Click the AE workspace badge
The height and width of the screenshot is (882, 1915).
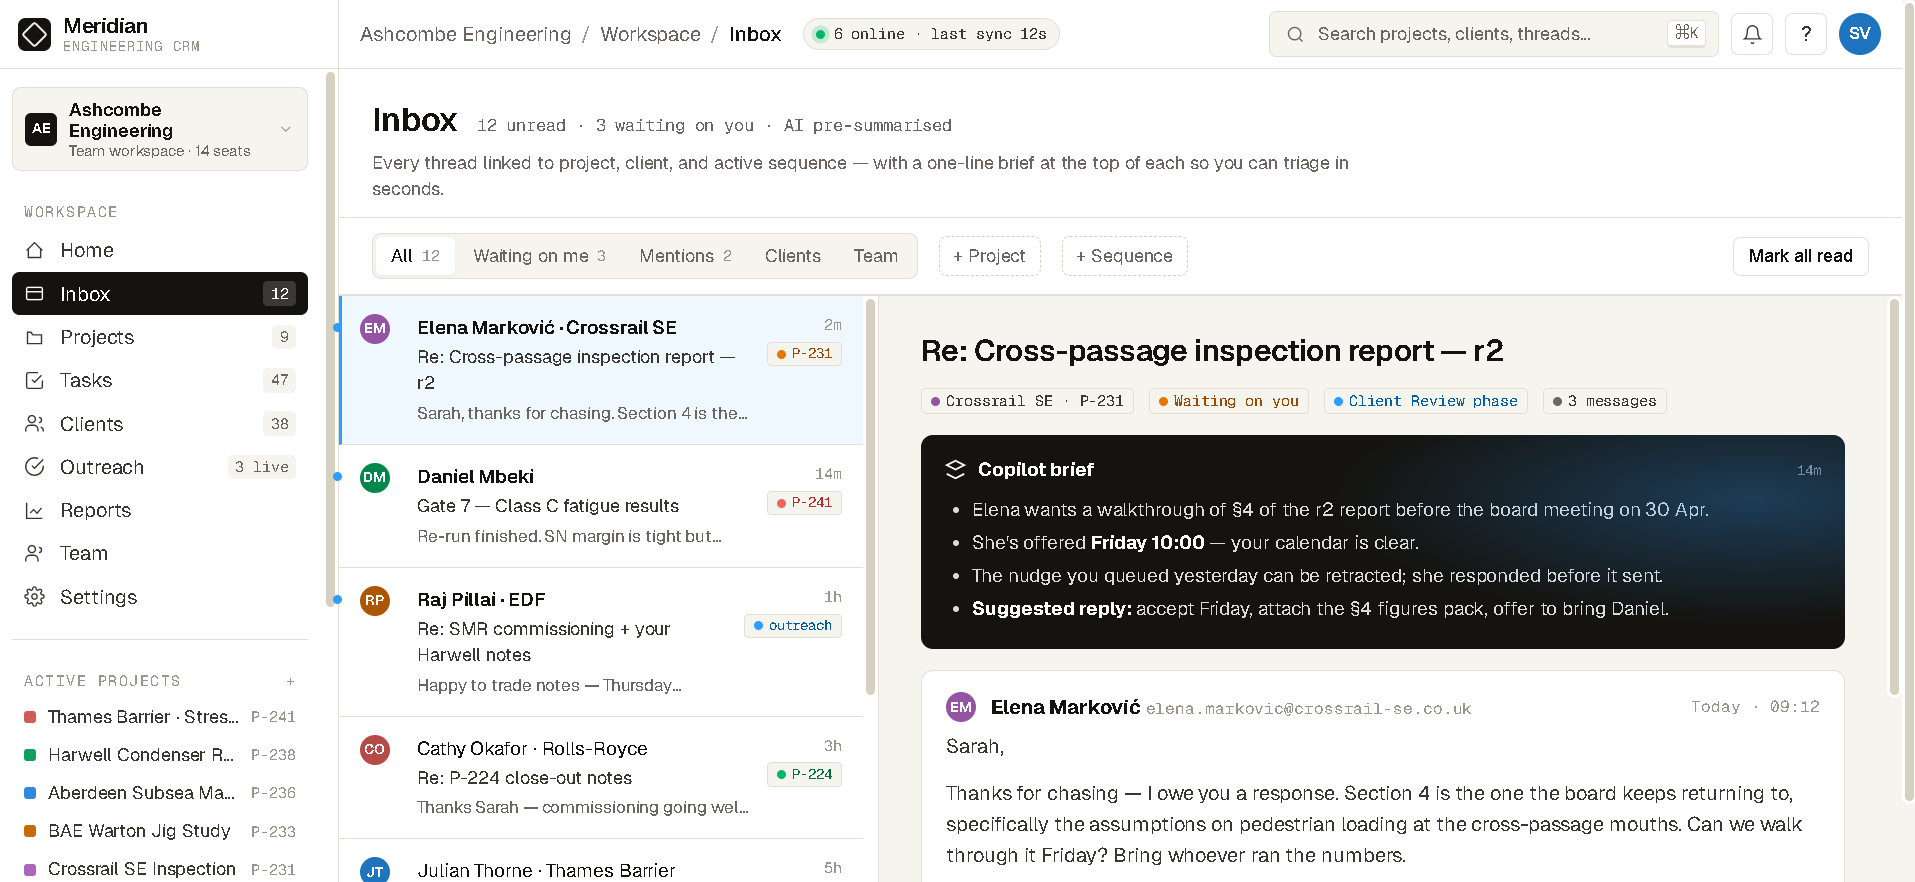click(x=41, y=129)
